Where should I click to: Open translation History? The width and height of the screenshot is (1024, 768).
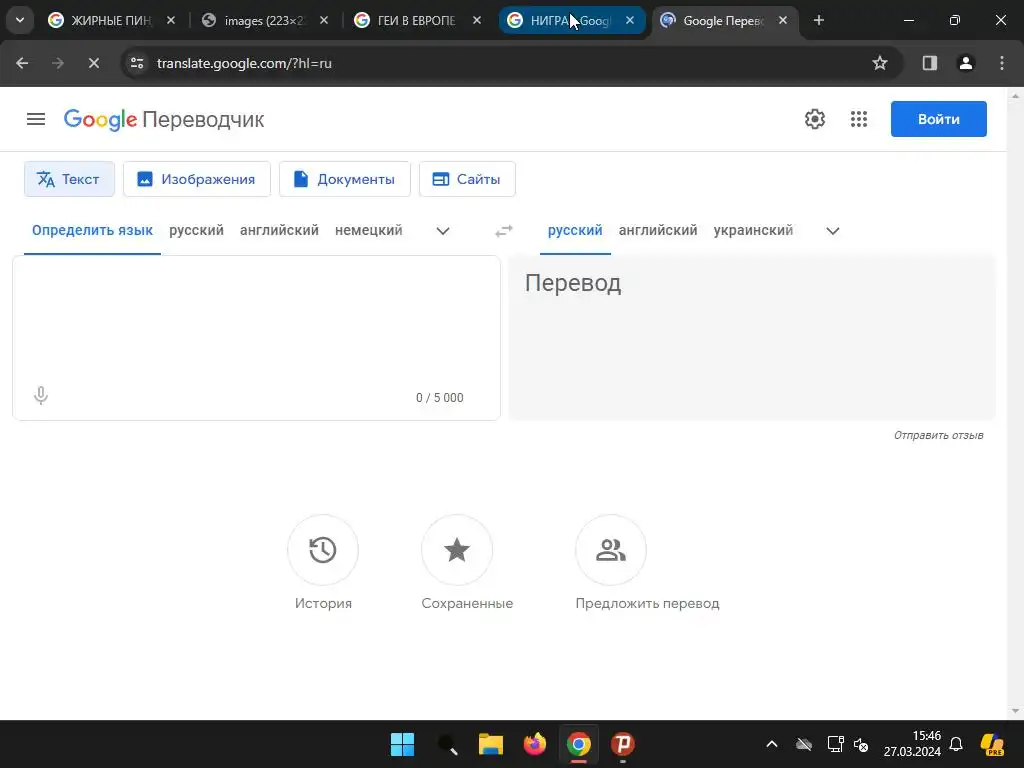(323, 550)
